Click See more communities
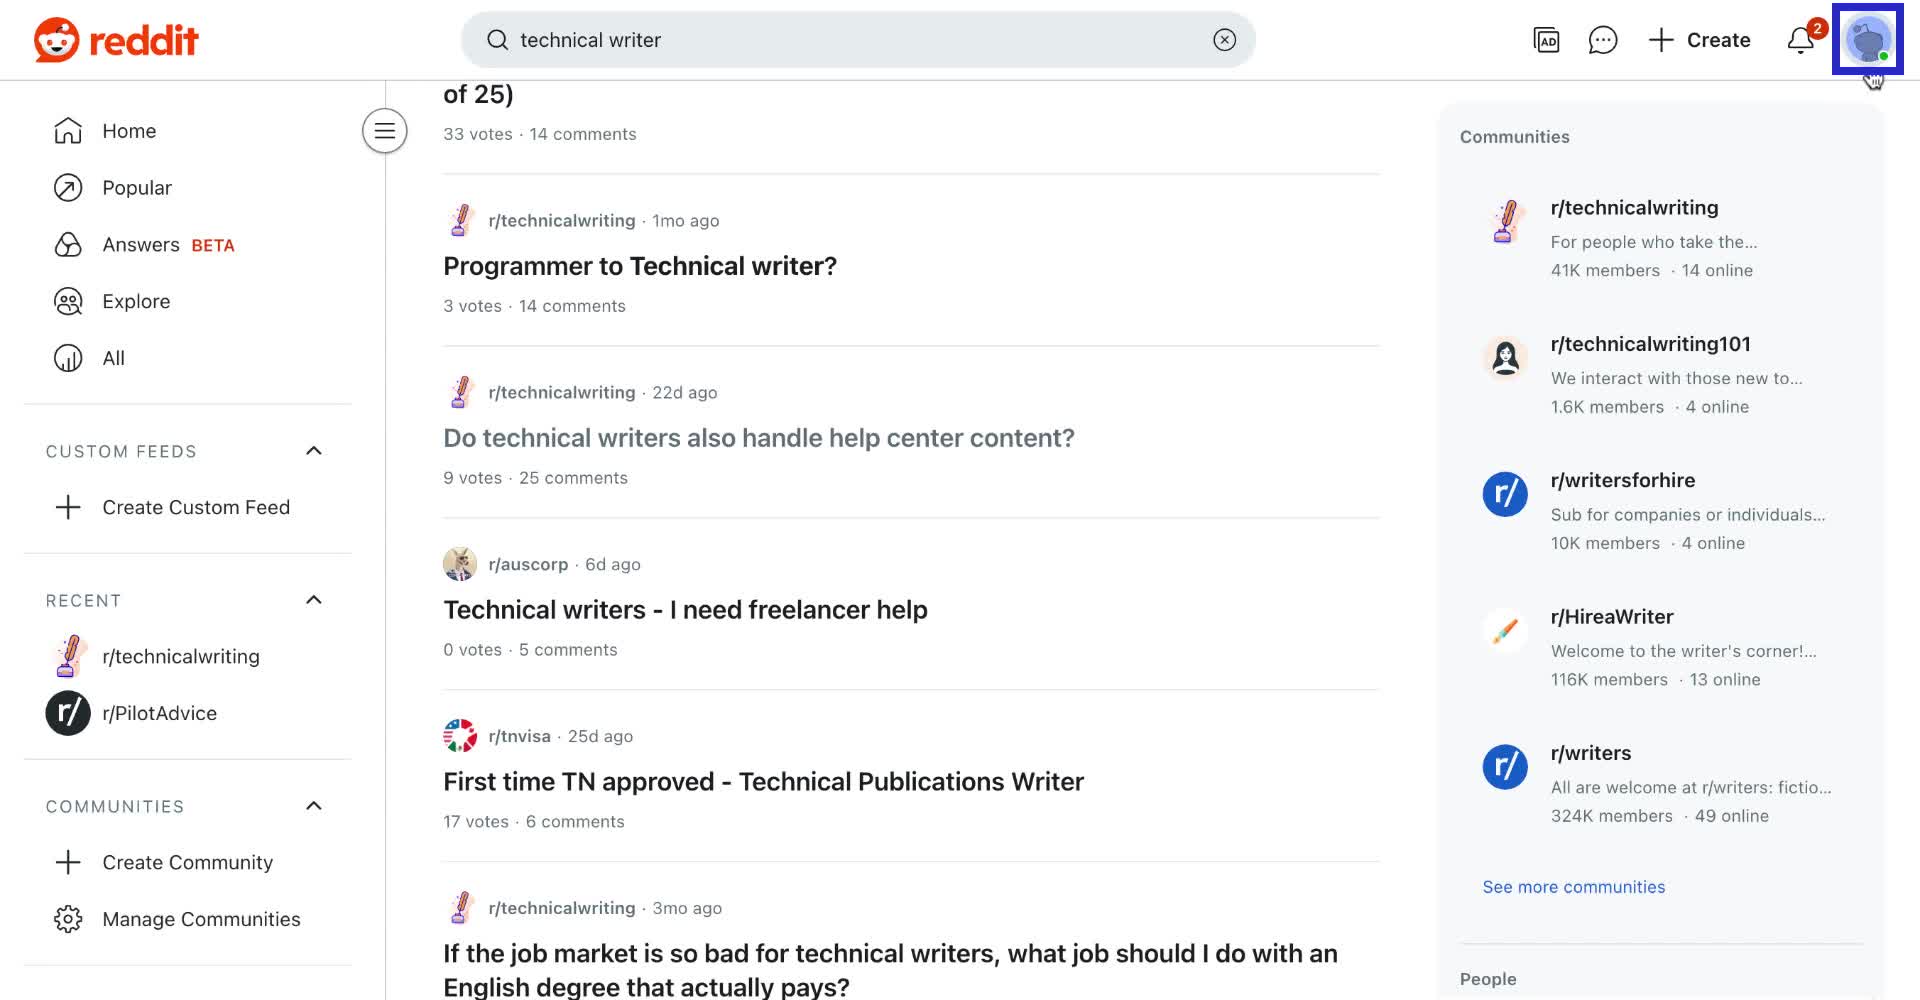The width and height of the screenshot is (1920, 1000). coord(1573,887)
